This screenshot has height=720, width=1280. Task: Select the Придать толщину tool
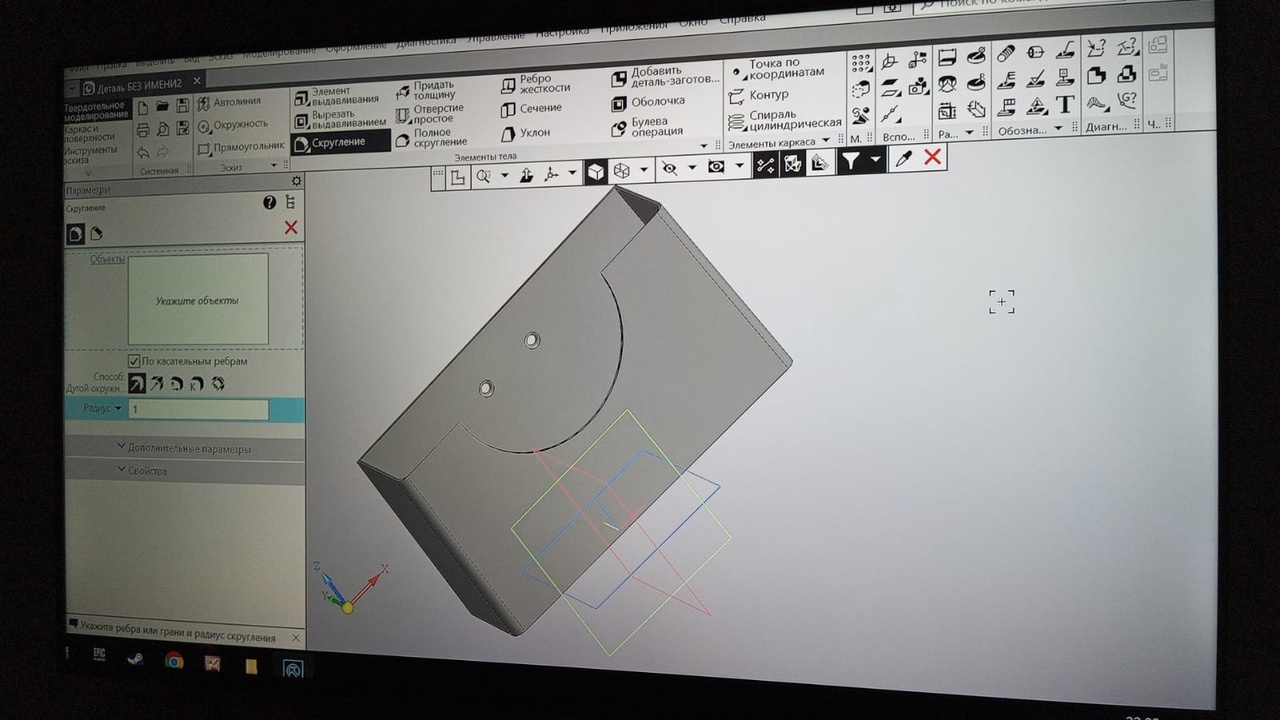pos(426,89)
